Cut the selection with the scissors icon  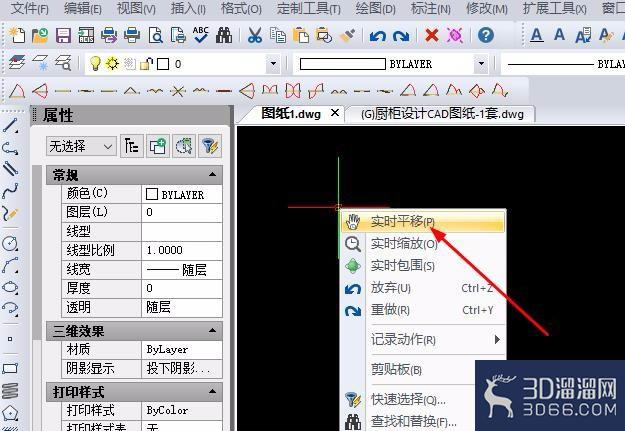point(255,35)
